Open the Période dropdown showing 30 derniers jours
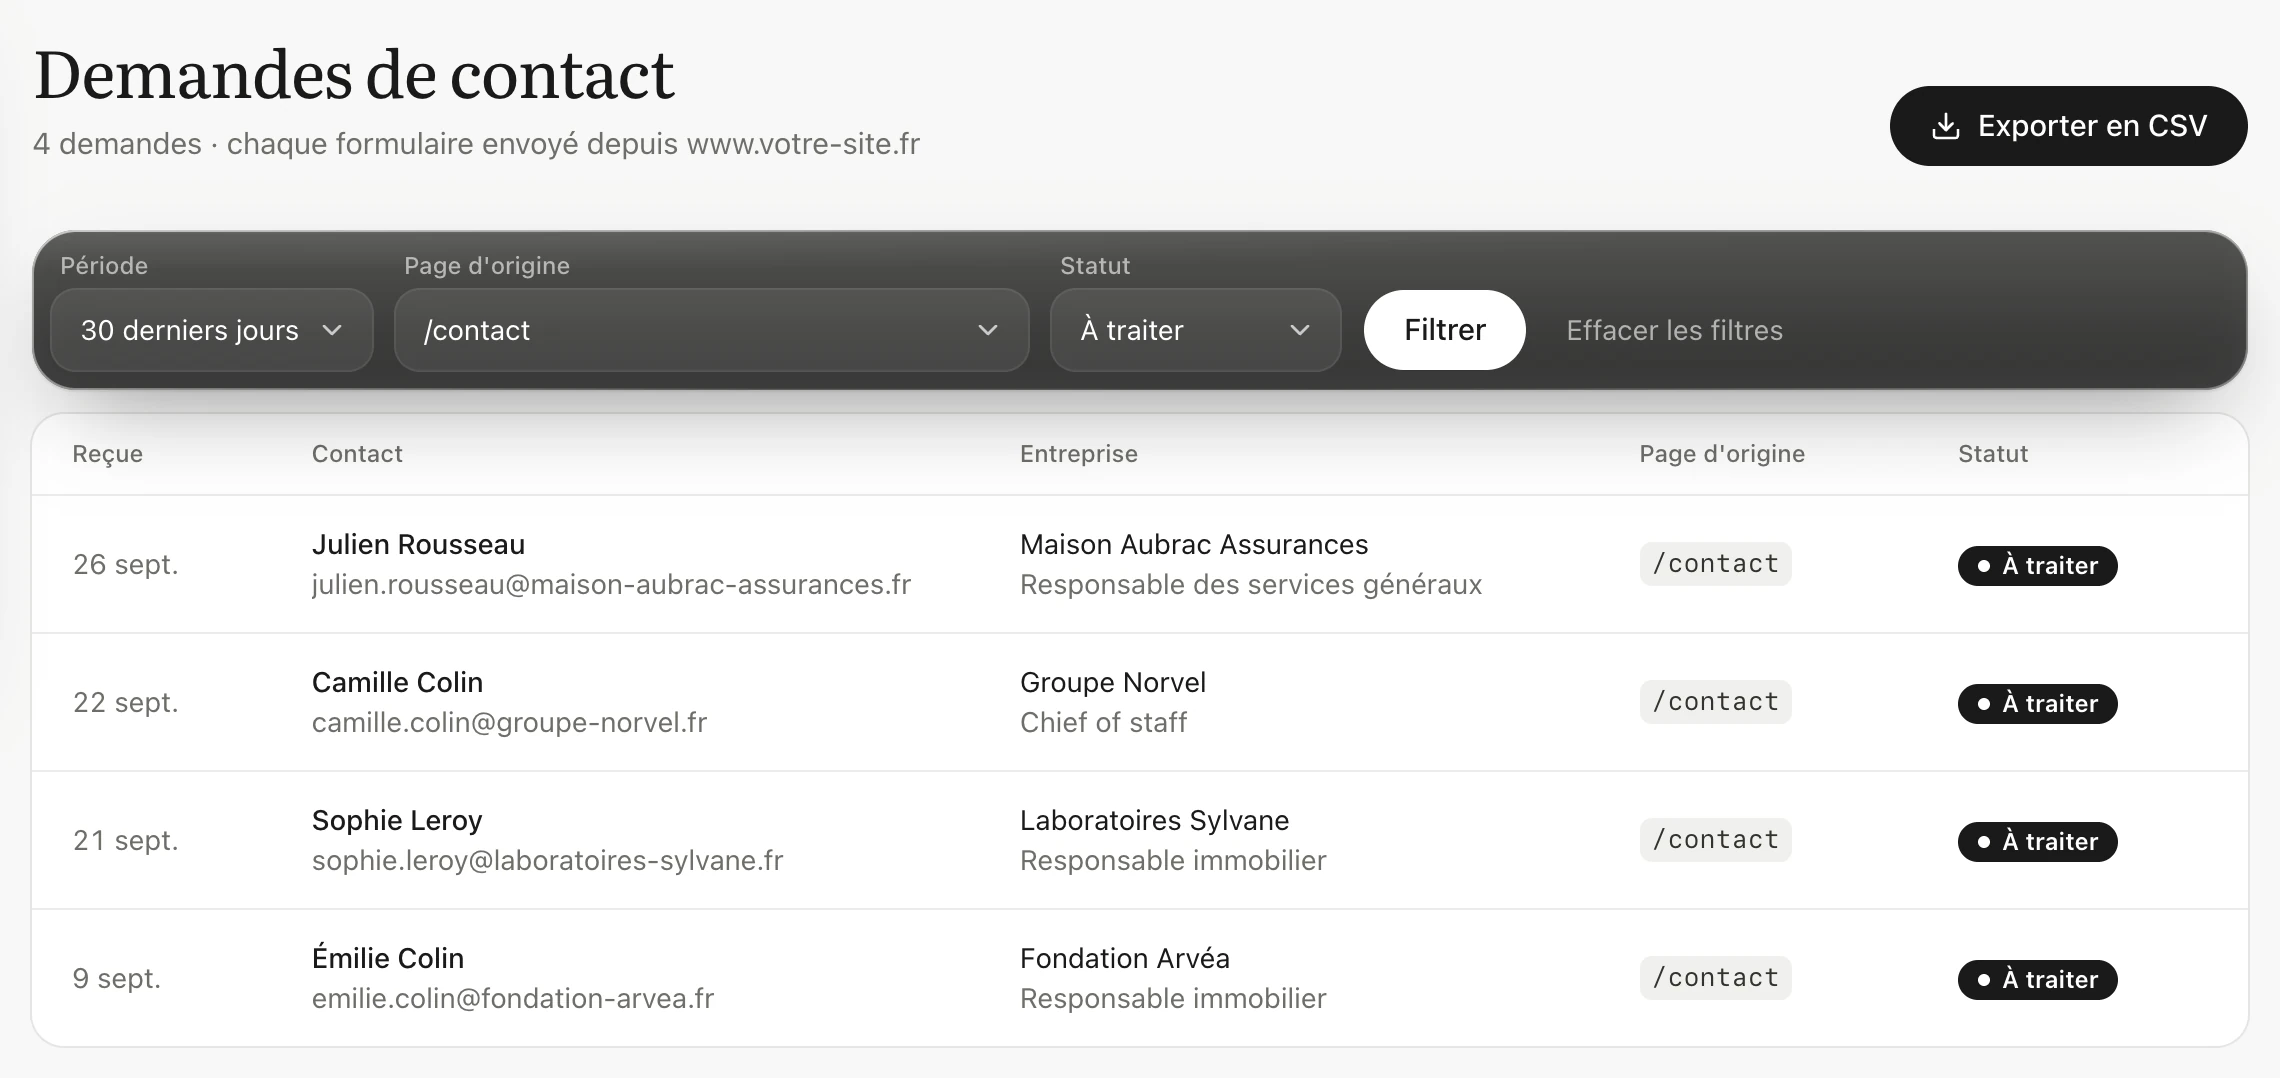 point(212,330)
